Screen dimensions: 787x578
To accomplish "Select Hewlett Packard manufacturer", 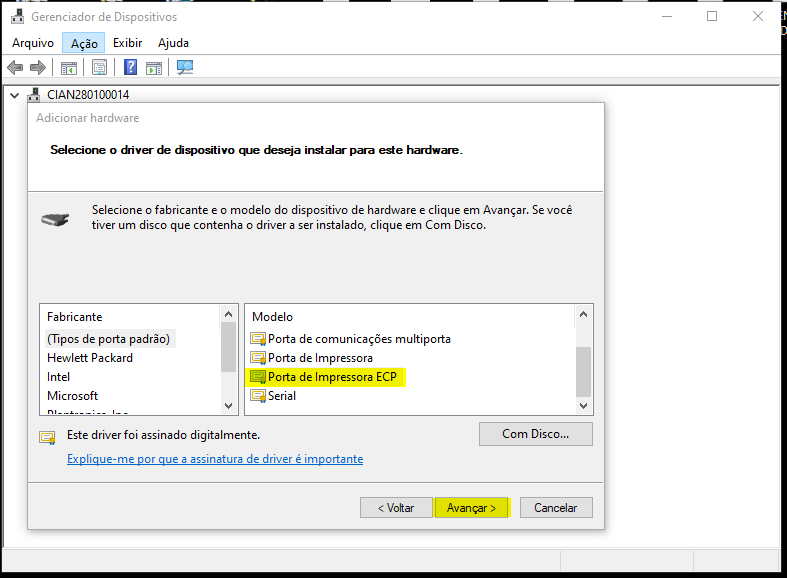I will coord(90,358).
